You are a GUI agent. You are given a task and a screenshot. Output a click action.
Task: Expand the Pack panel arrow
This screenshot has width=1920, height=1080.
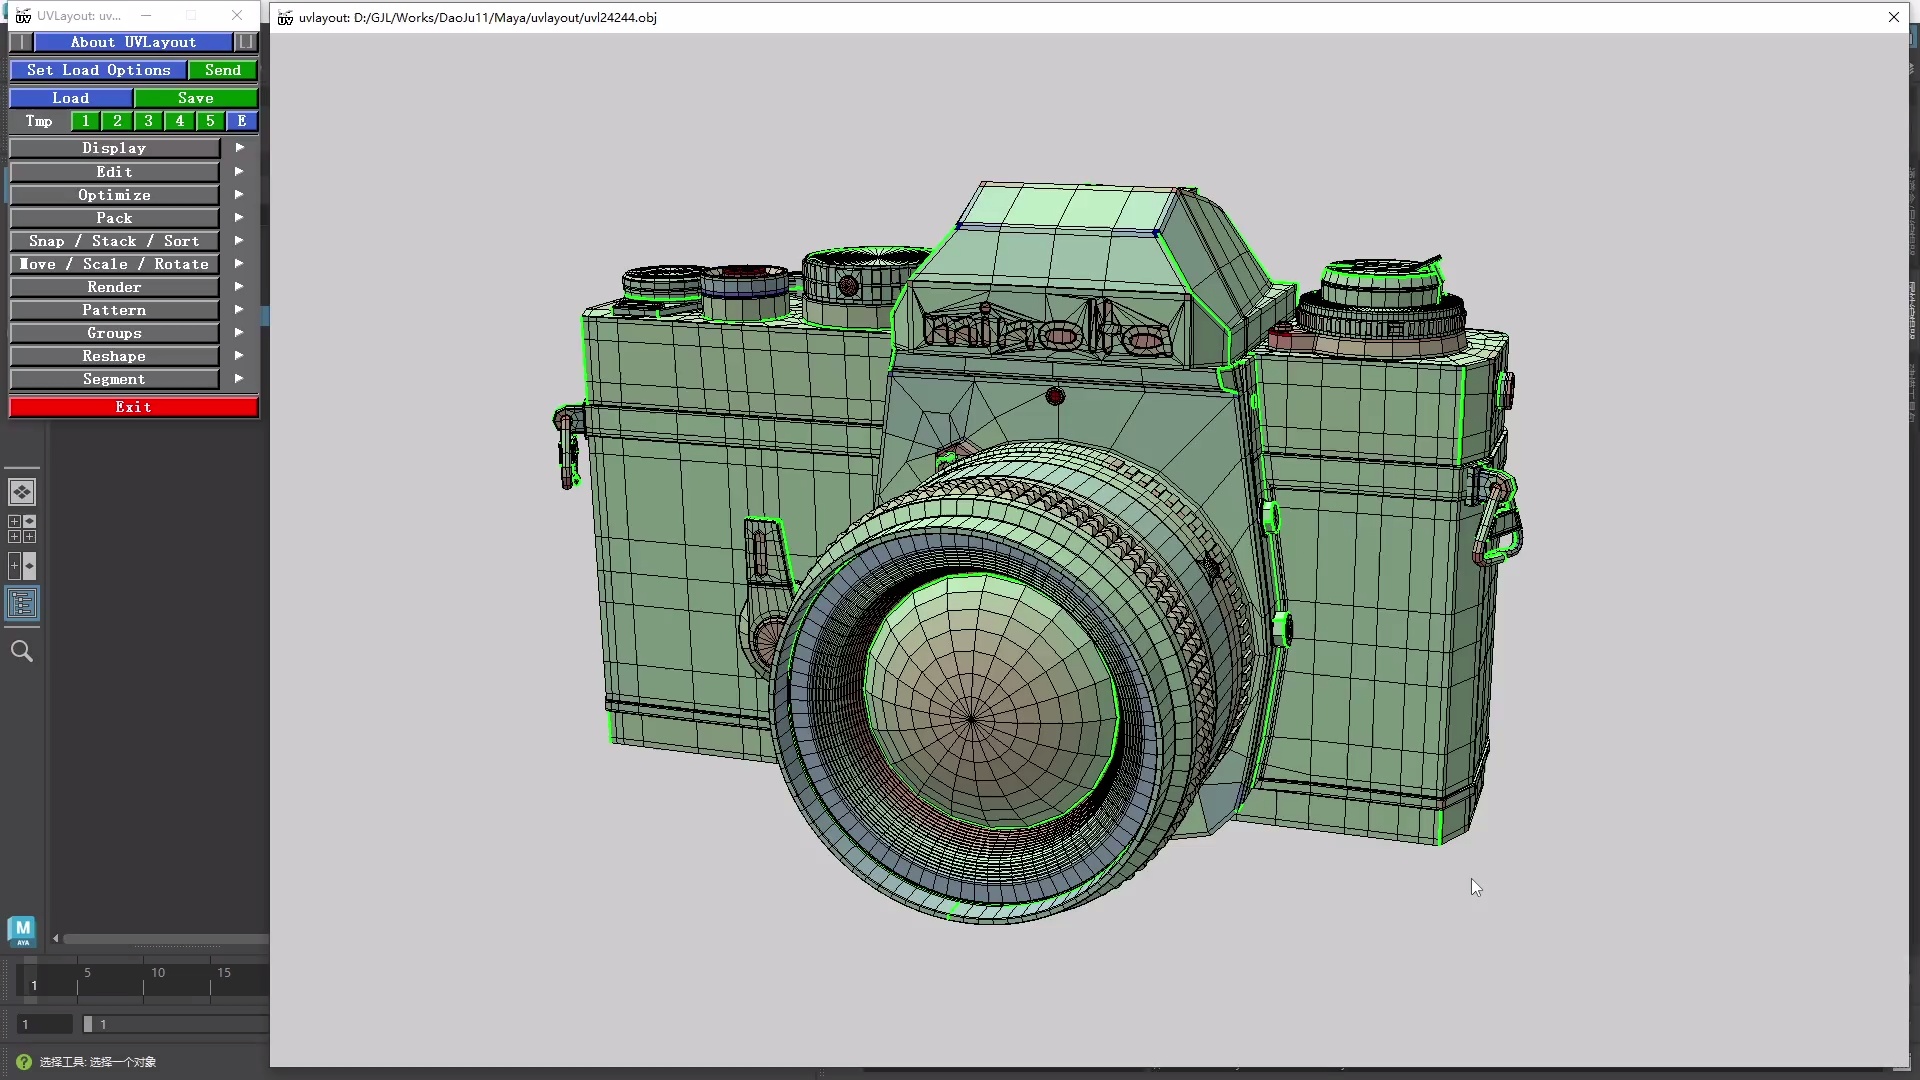(239, 218)
